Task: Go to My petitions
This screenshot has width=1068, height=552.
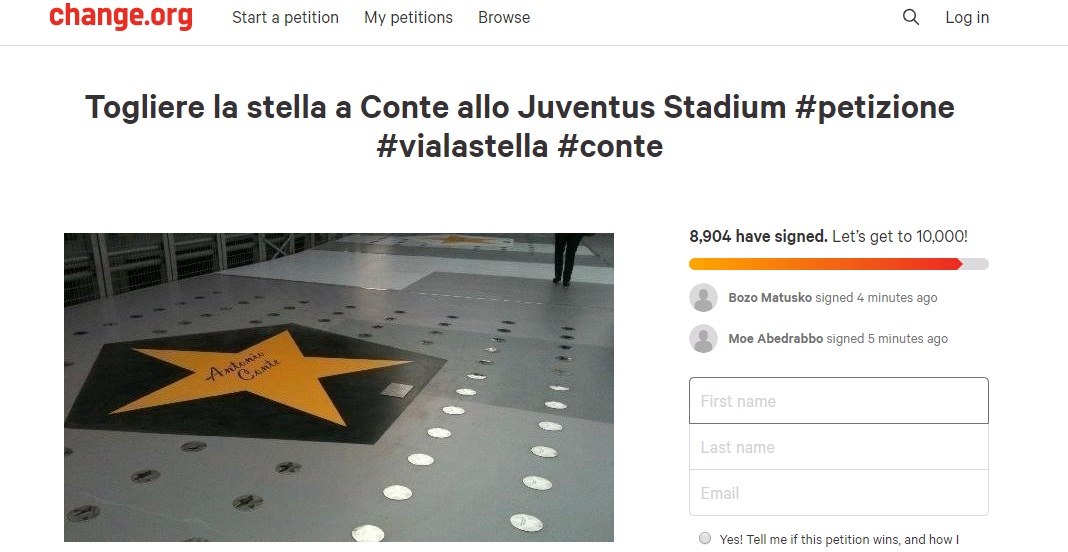Action: pos(408,18)
